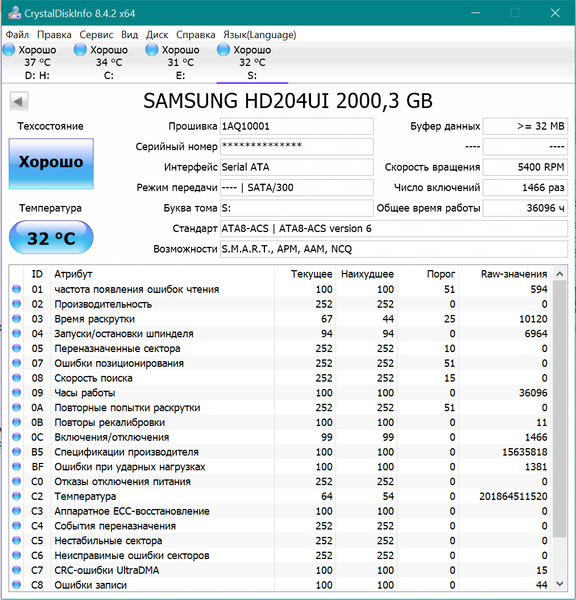Click the Интерфейс field Serial ATA
Image resolution: width=576 pixels, height=600 pixels.
(x=297, y=167)
